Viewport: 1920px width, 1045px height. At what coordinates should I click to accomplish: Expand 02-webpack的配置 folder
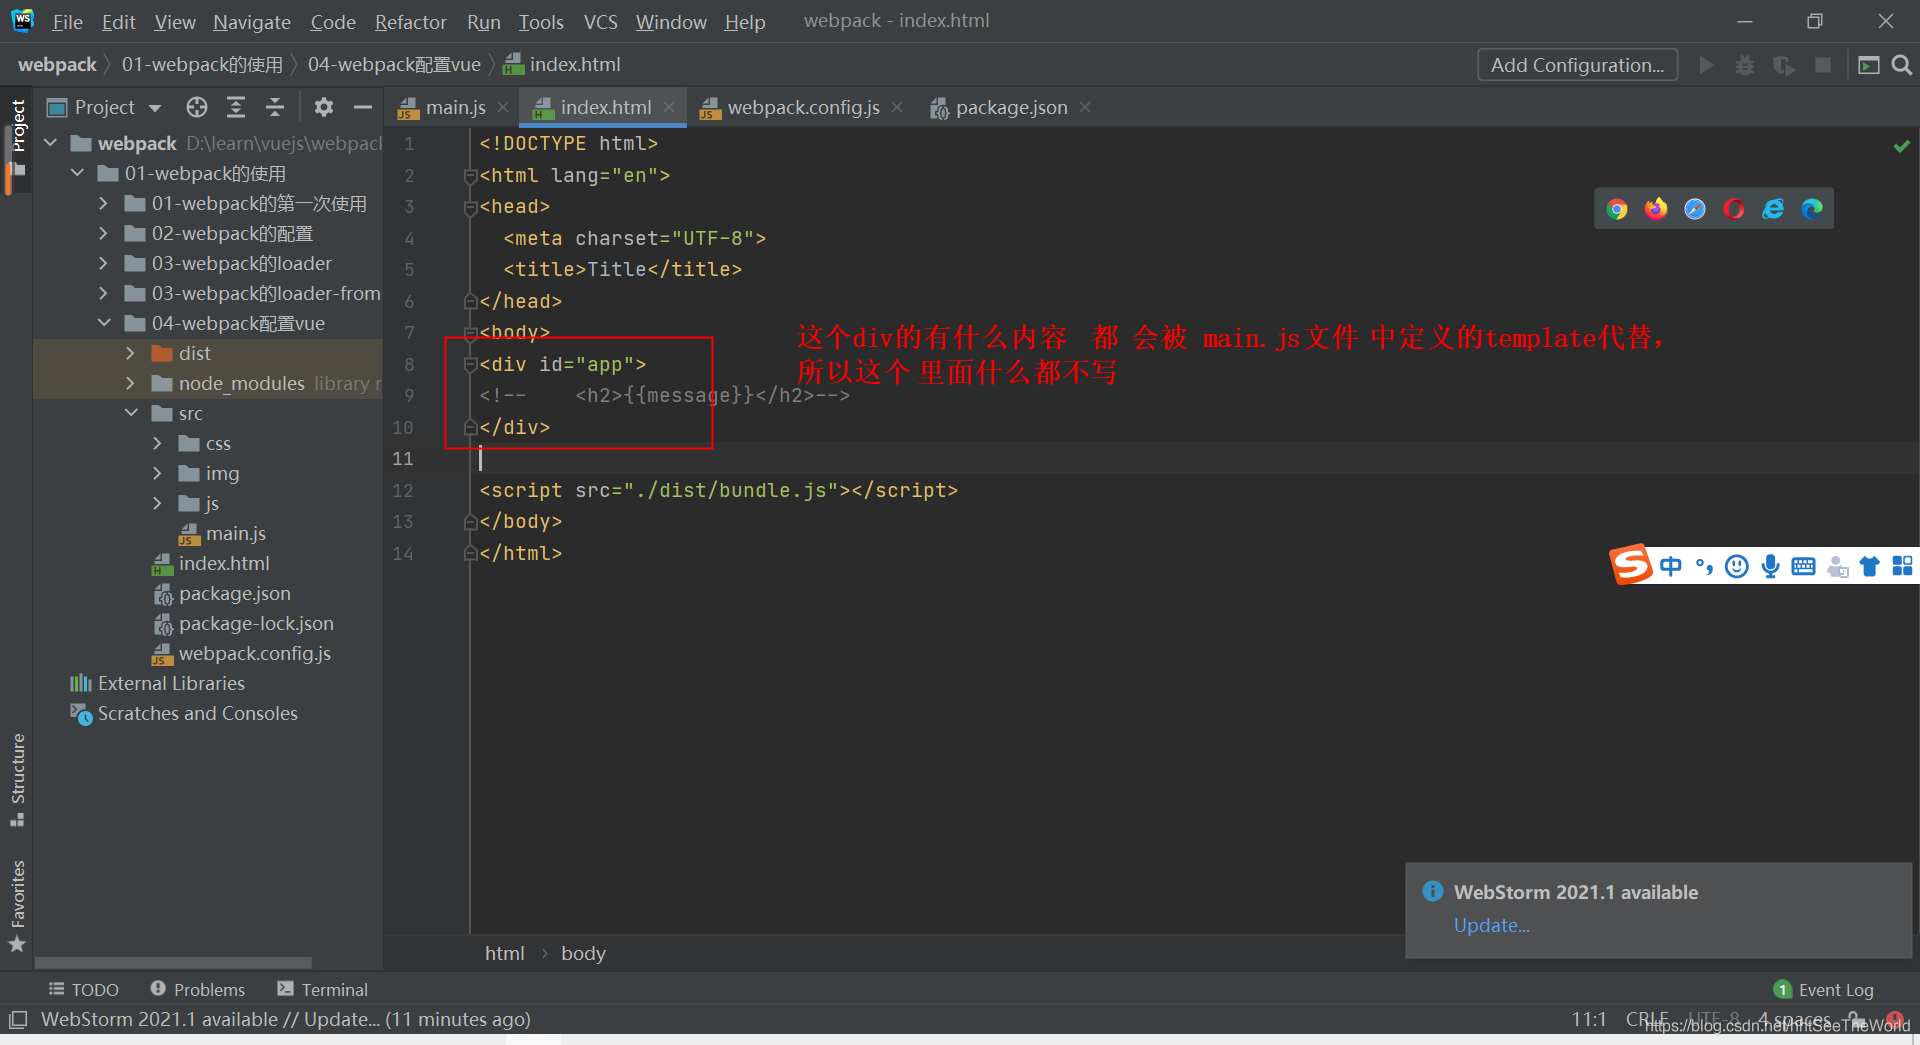pos(104,233)
